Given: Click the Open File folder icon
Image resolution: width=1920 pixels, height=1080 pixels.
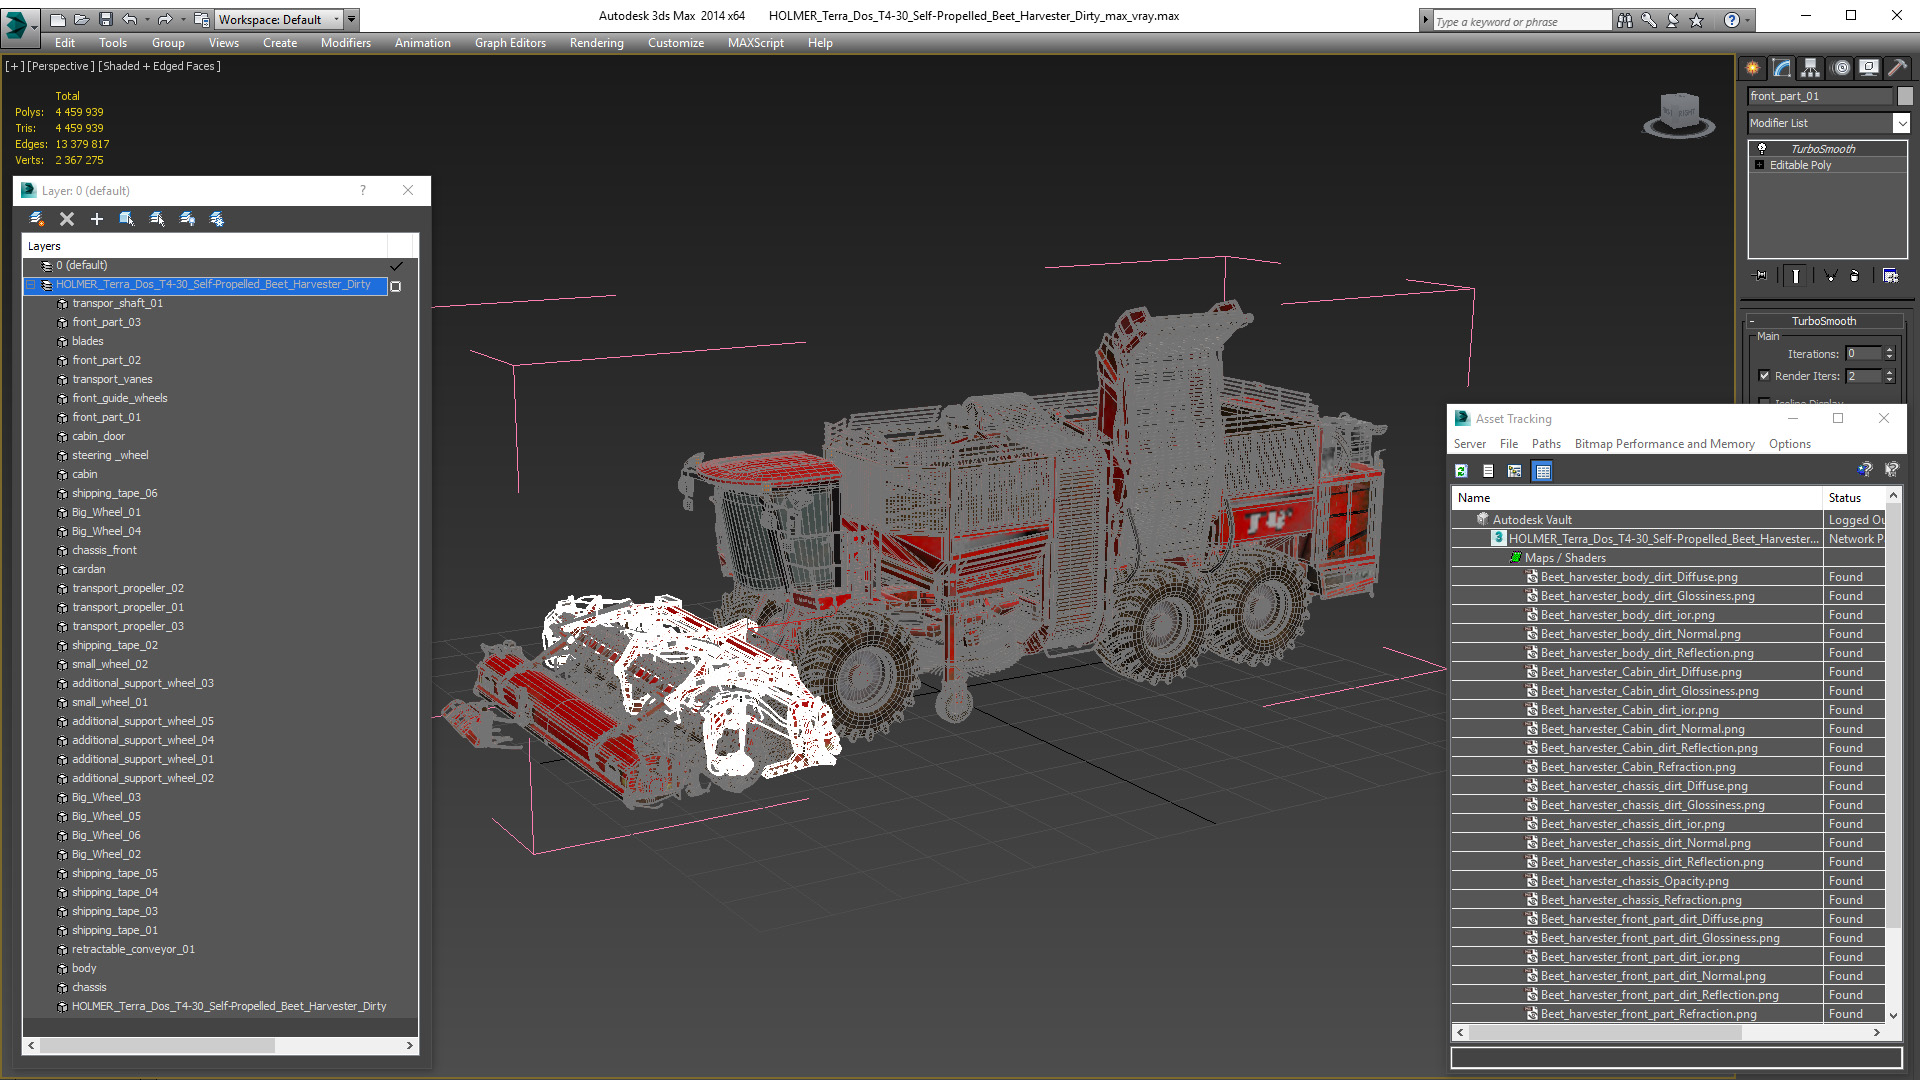Looking at the screenshot, I should pyautogui.click(x=81, y=19).
